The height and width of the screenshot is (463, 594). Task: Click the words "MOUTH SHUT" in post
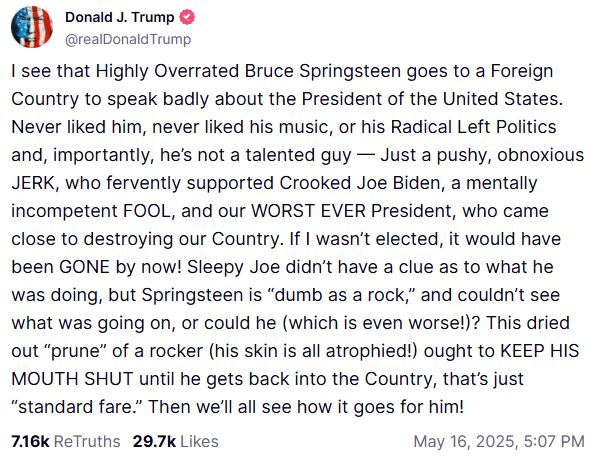point(72,379)
